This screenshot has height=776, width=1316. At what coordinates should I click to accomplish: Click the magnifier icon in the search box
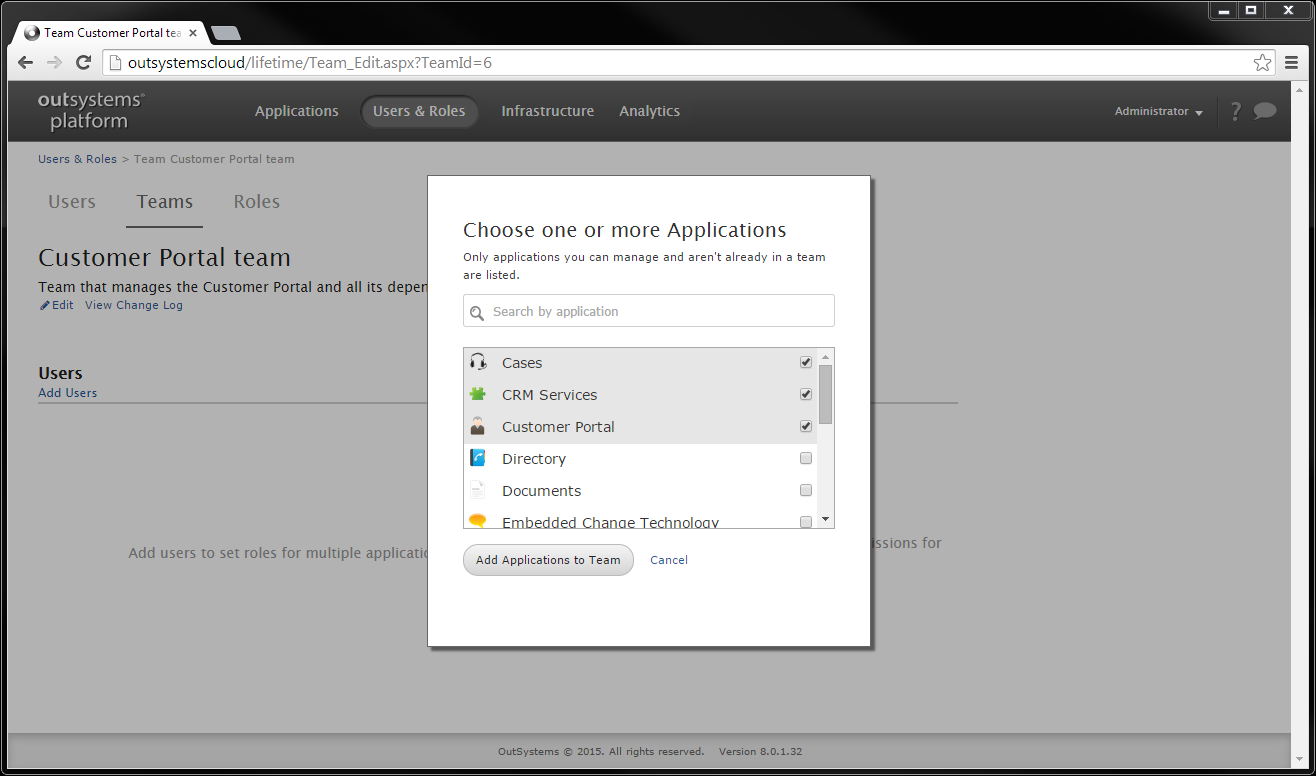[477, 311]
